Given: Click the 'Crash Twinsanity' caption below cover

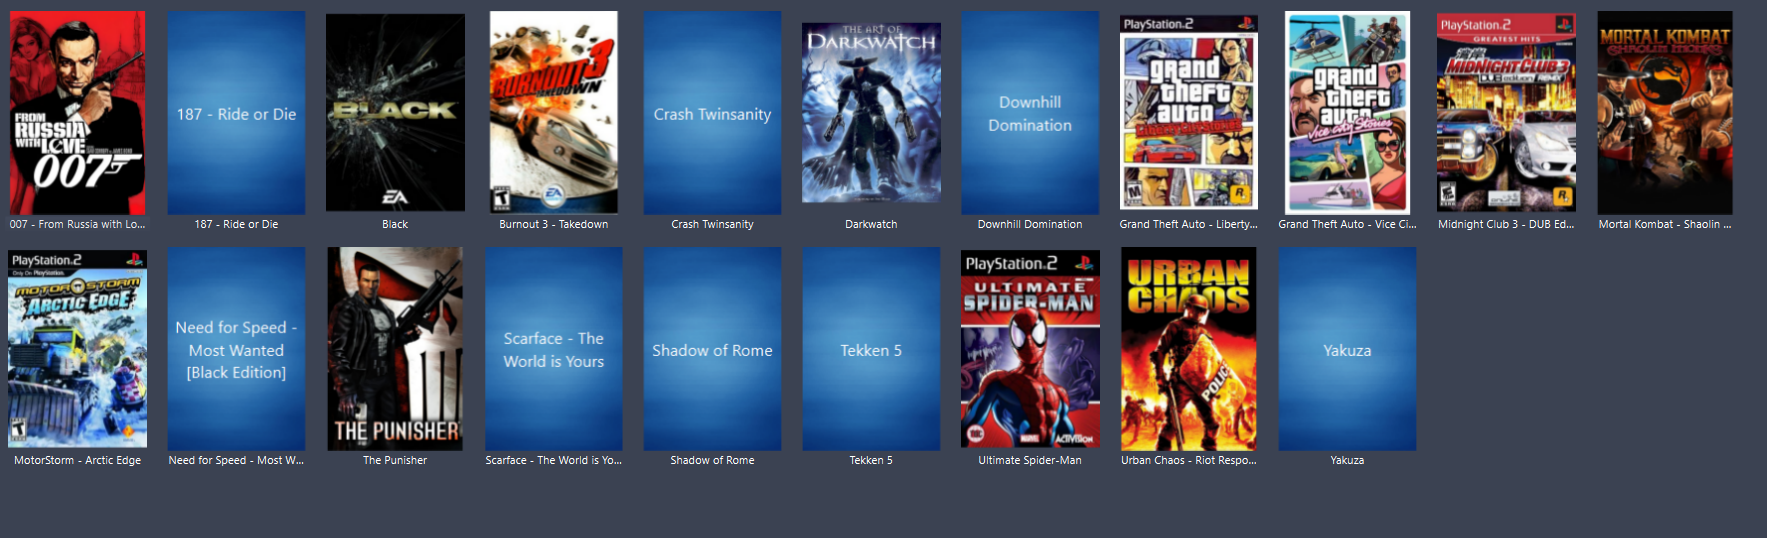Looking at the screenshot, I should pyautogui.click(x=712, y=224).
